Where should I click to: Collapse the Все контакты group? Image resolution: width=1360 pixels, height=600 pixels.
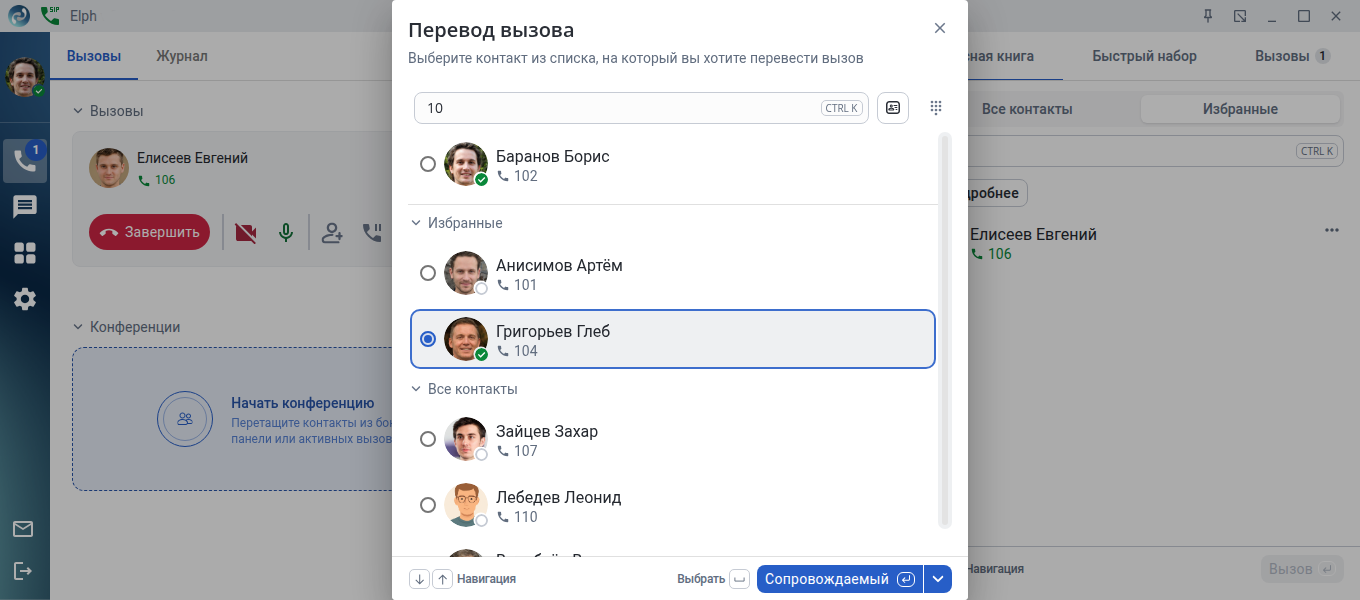(x=416, y=389)
